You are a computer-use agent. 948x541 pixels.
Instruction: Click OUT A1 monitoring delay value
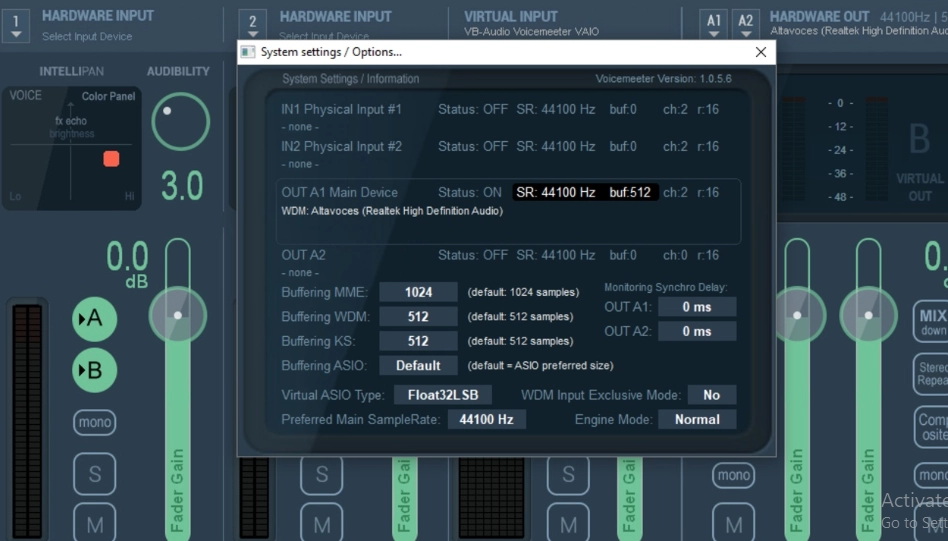pyautogui.click(x=697, y=306)
